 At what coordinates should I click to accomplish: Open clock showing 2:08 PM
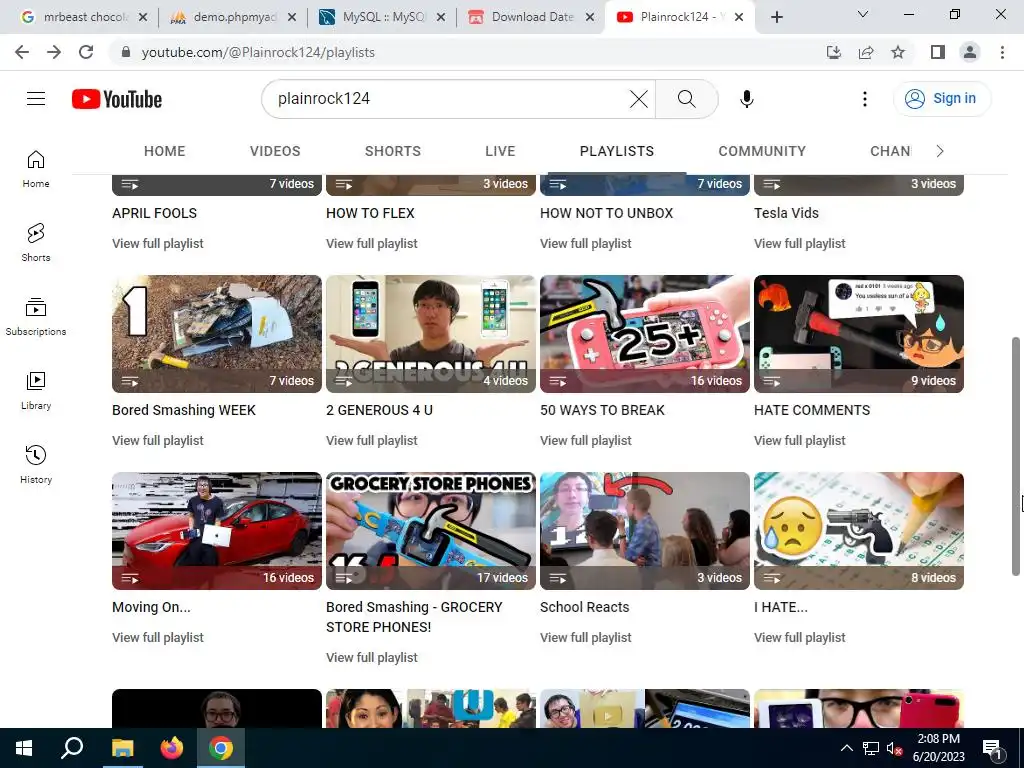coord(938,748)
